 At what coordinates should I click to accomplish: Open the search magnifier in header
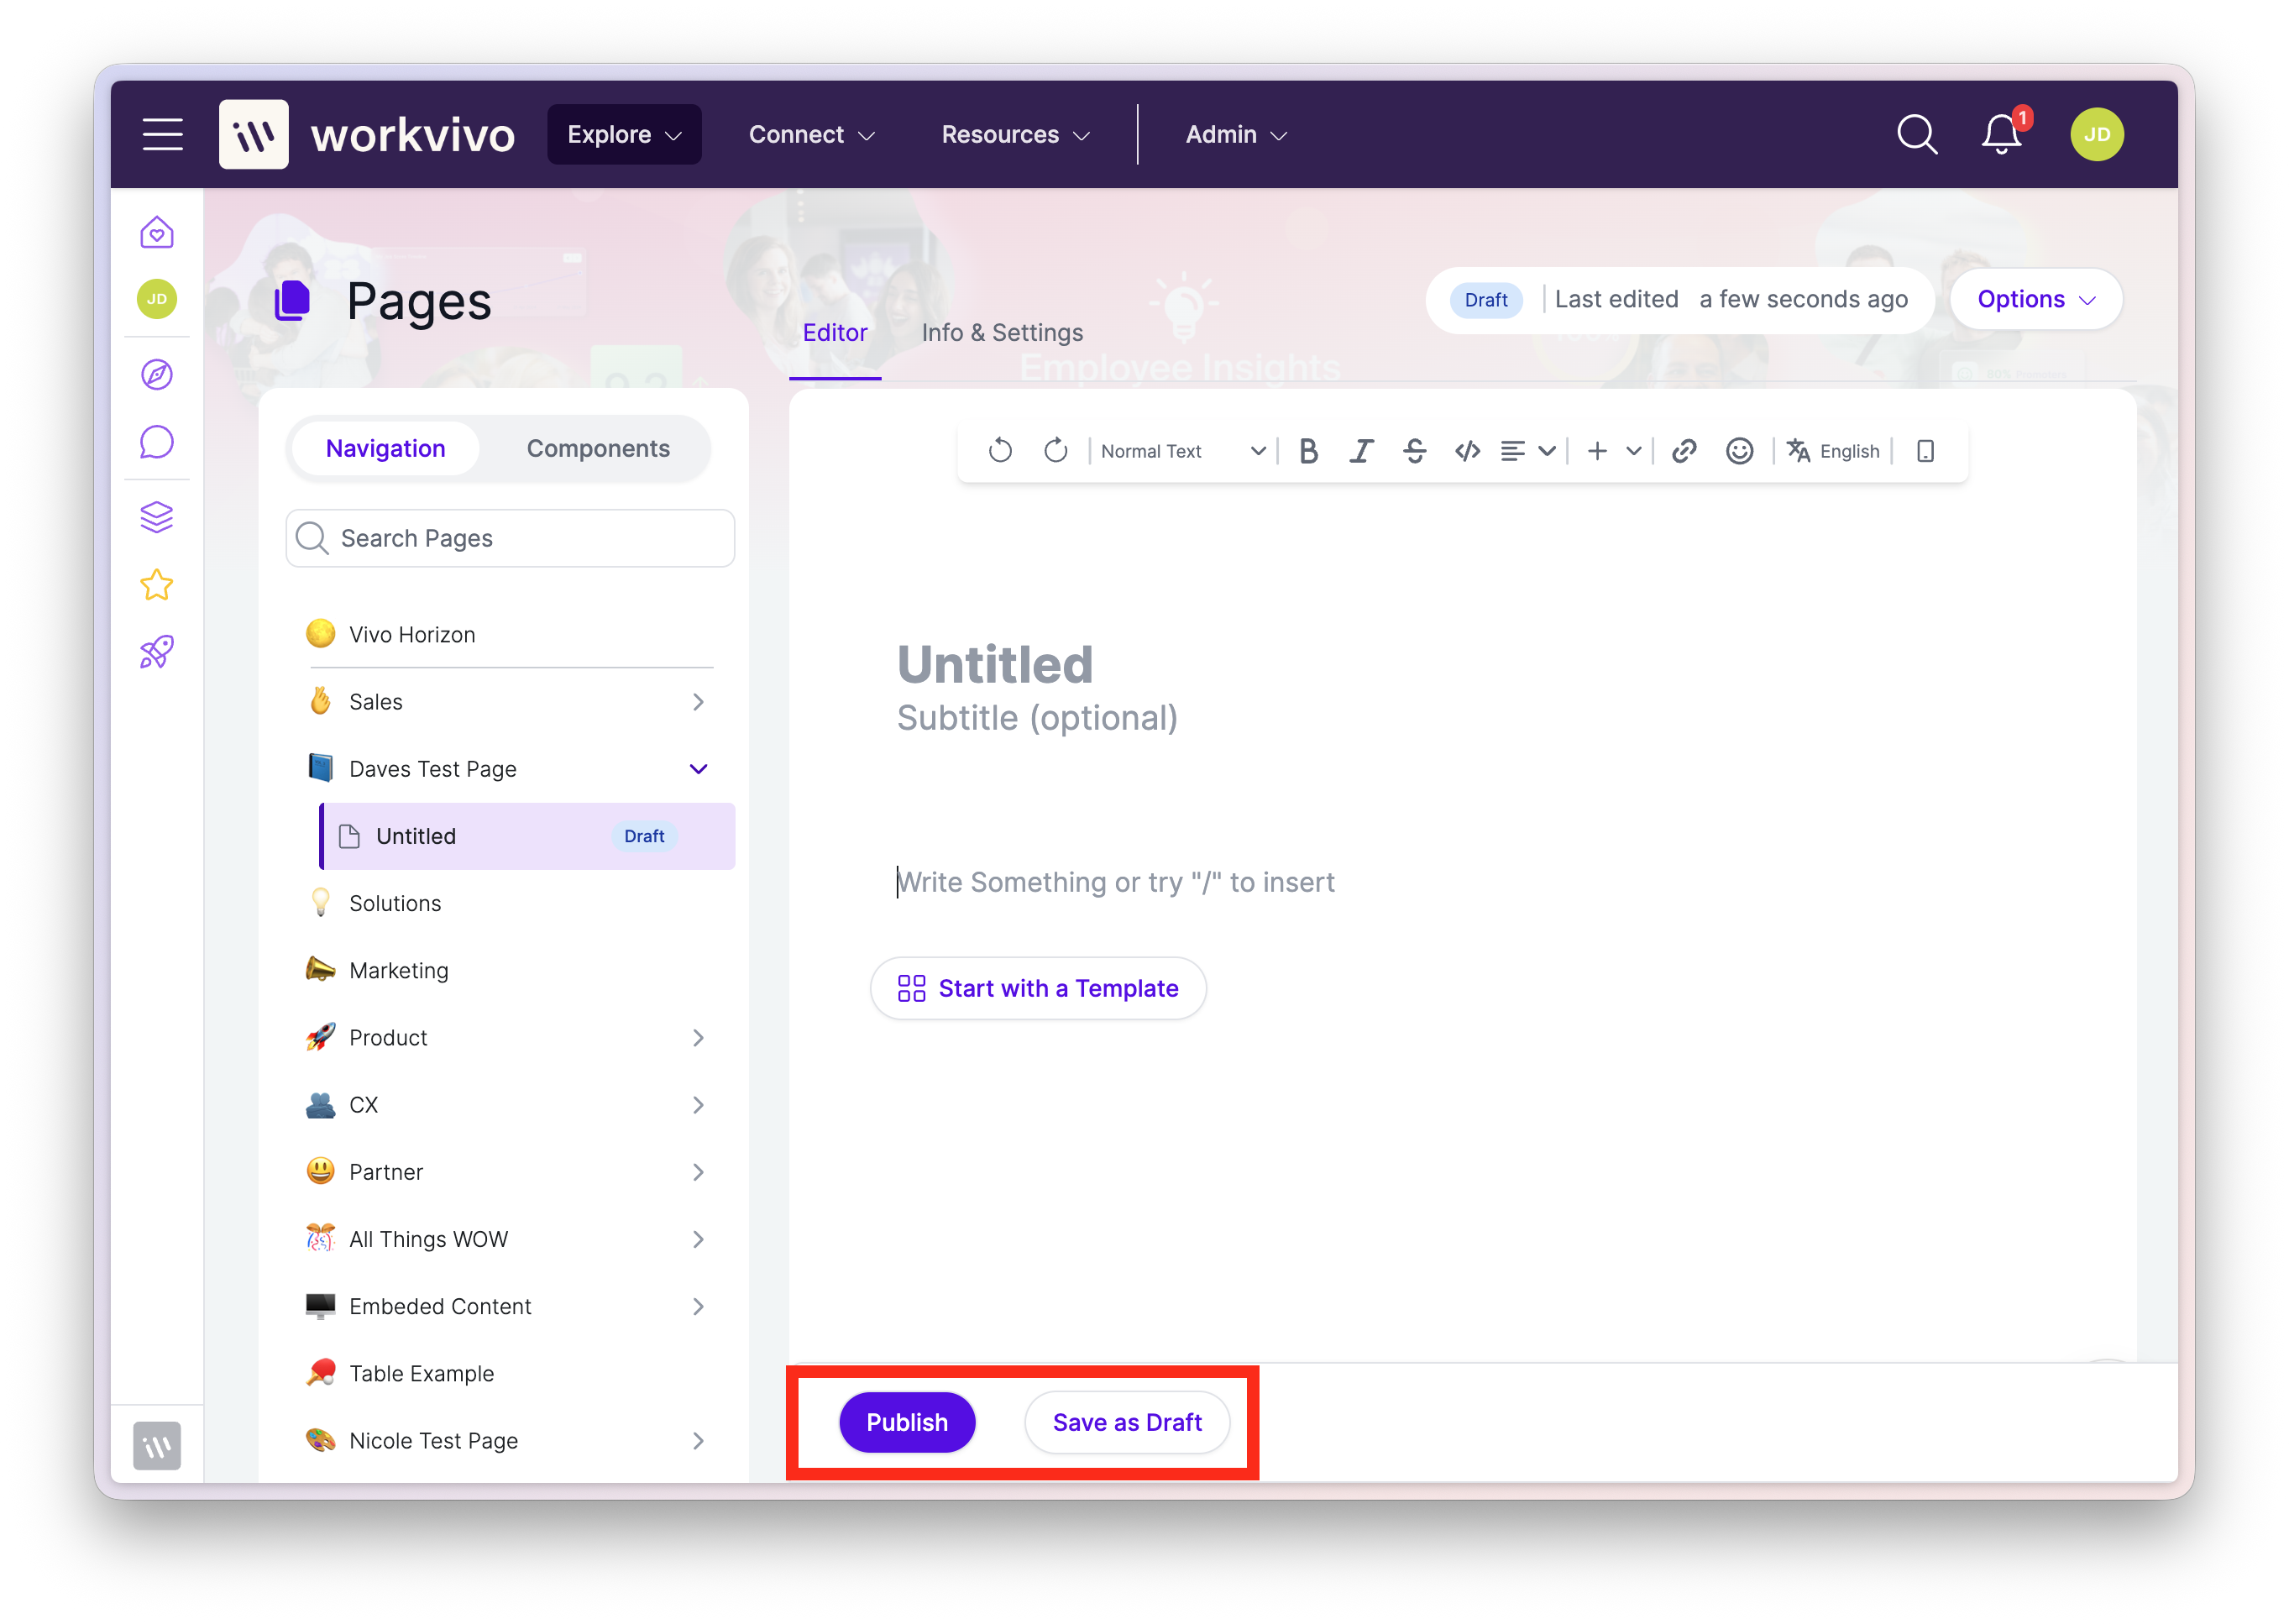click(x=1916, y=134)
